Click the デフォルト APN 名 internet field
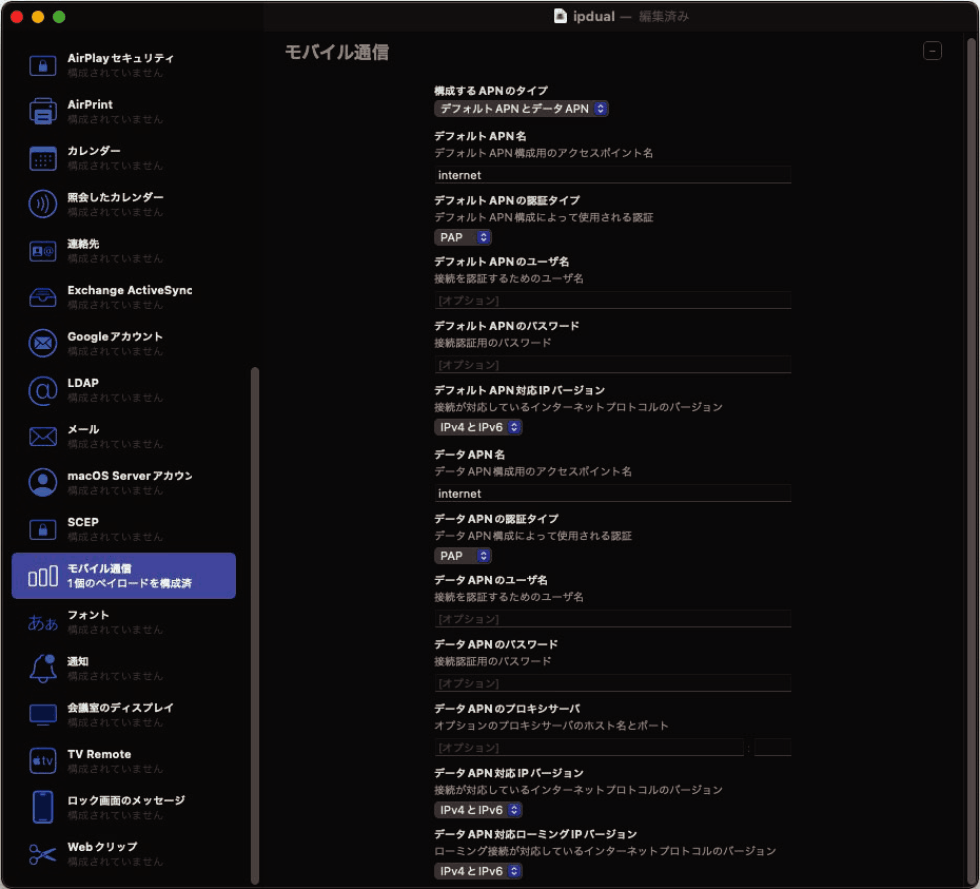The height and width of the screenshot is (889, 980). [612, 175]
